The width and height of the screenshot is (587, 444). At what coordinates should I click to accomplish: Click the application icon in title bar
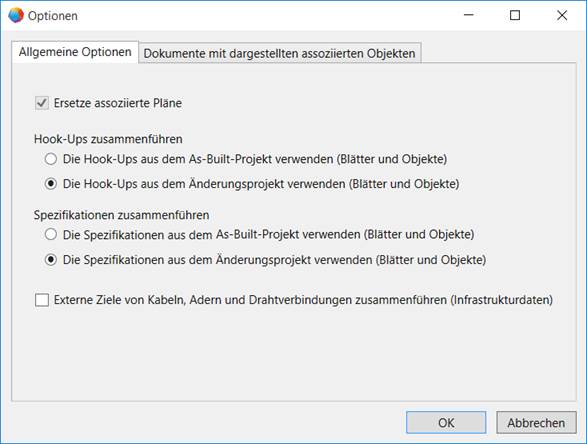(x=16, y=15)
